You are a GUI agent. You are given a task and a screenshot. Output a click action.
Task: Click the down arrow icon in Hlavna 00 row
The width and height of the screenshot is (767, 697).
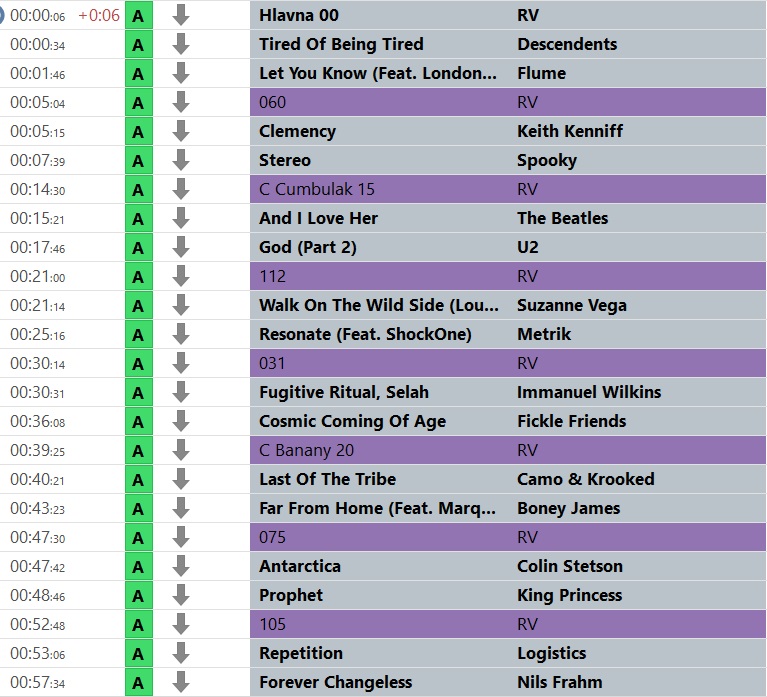180,15
